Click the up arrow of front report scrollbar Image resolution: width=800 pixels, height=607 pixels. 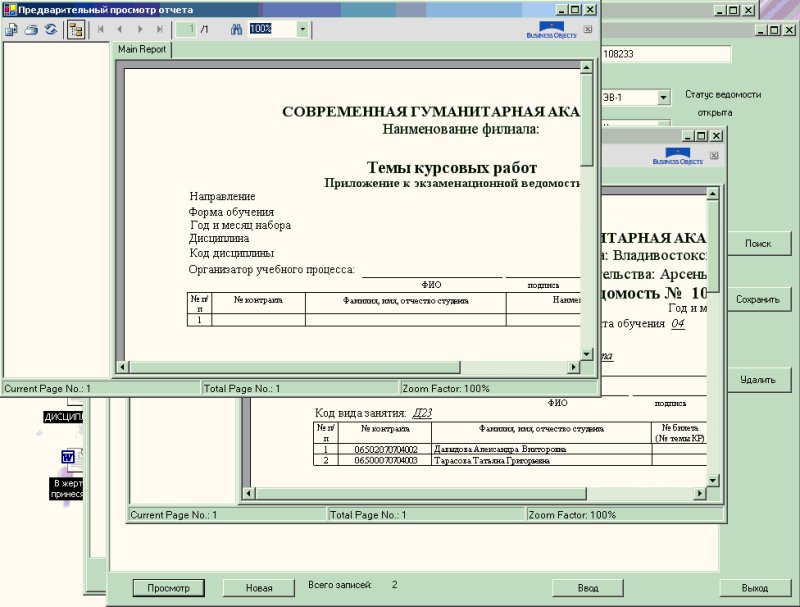[x=587, y=67]
